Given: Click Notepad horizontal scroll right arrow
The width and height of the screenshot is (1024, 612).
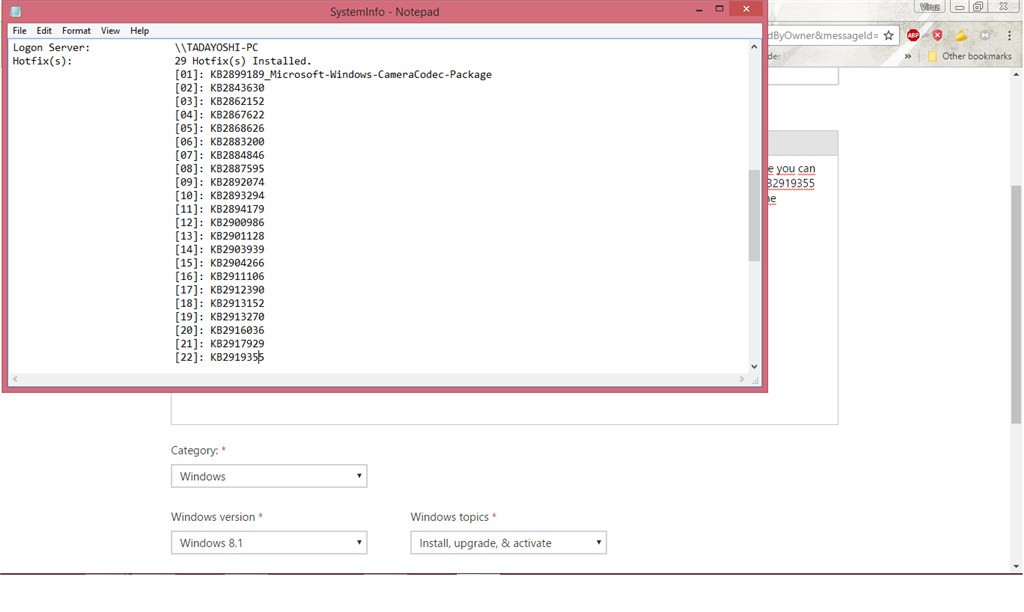Looking at the screenshot, I should (742, 379).
